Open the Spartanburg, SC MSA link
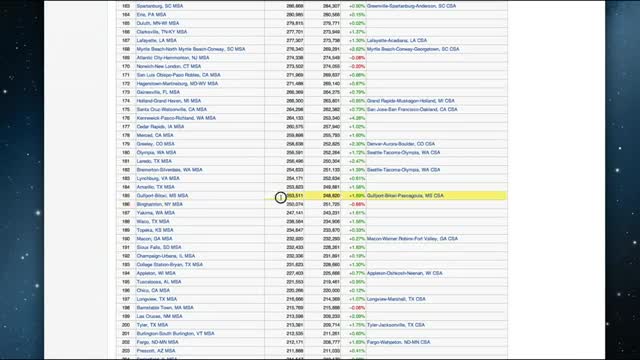The image size is (640, 360). 160,6
